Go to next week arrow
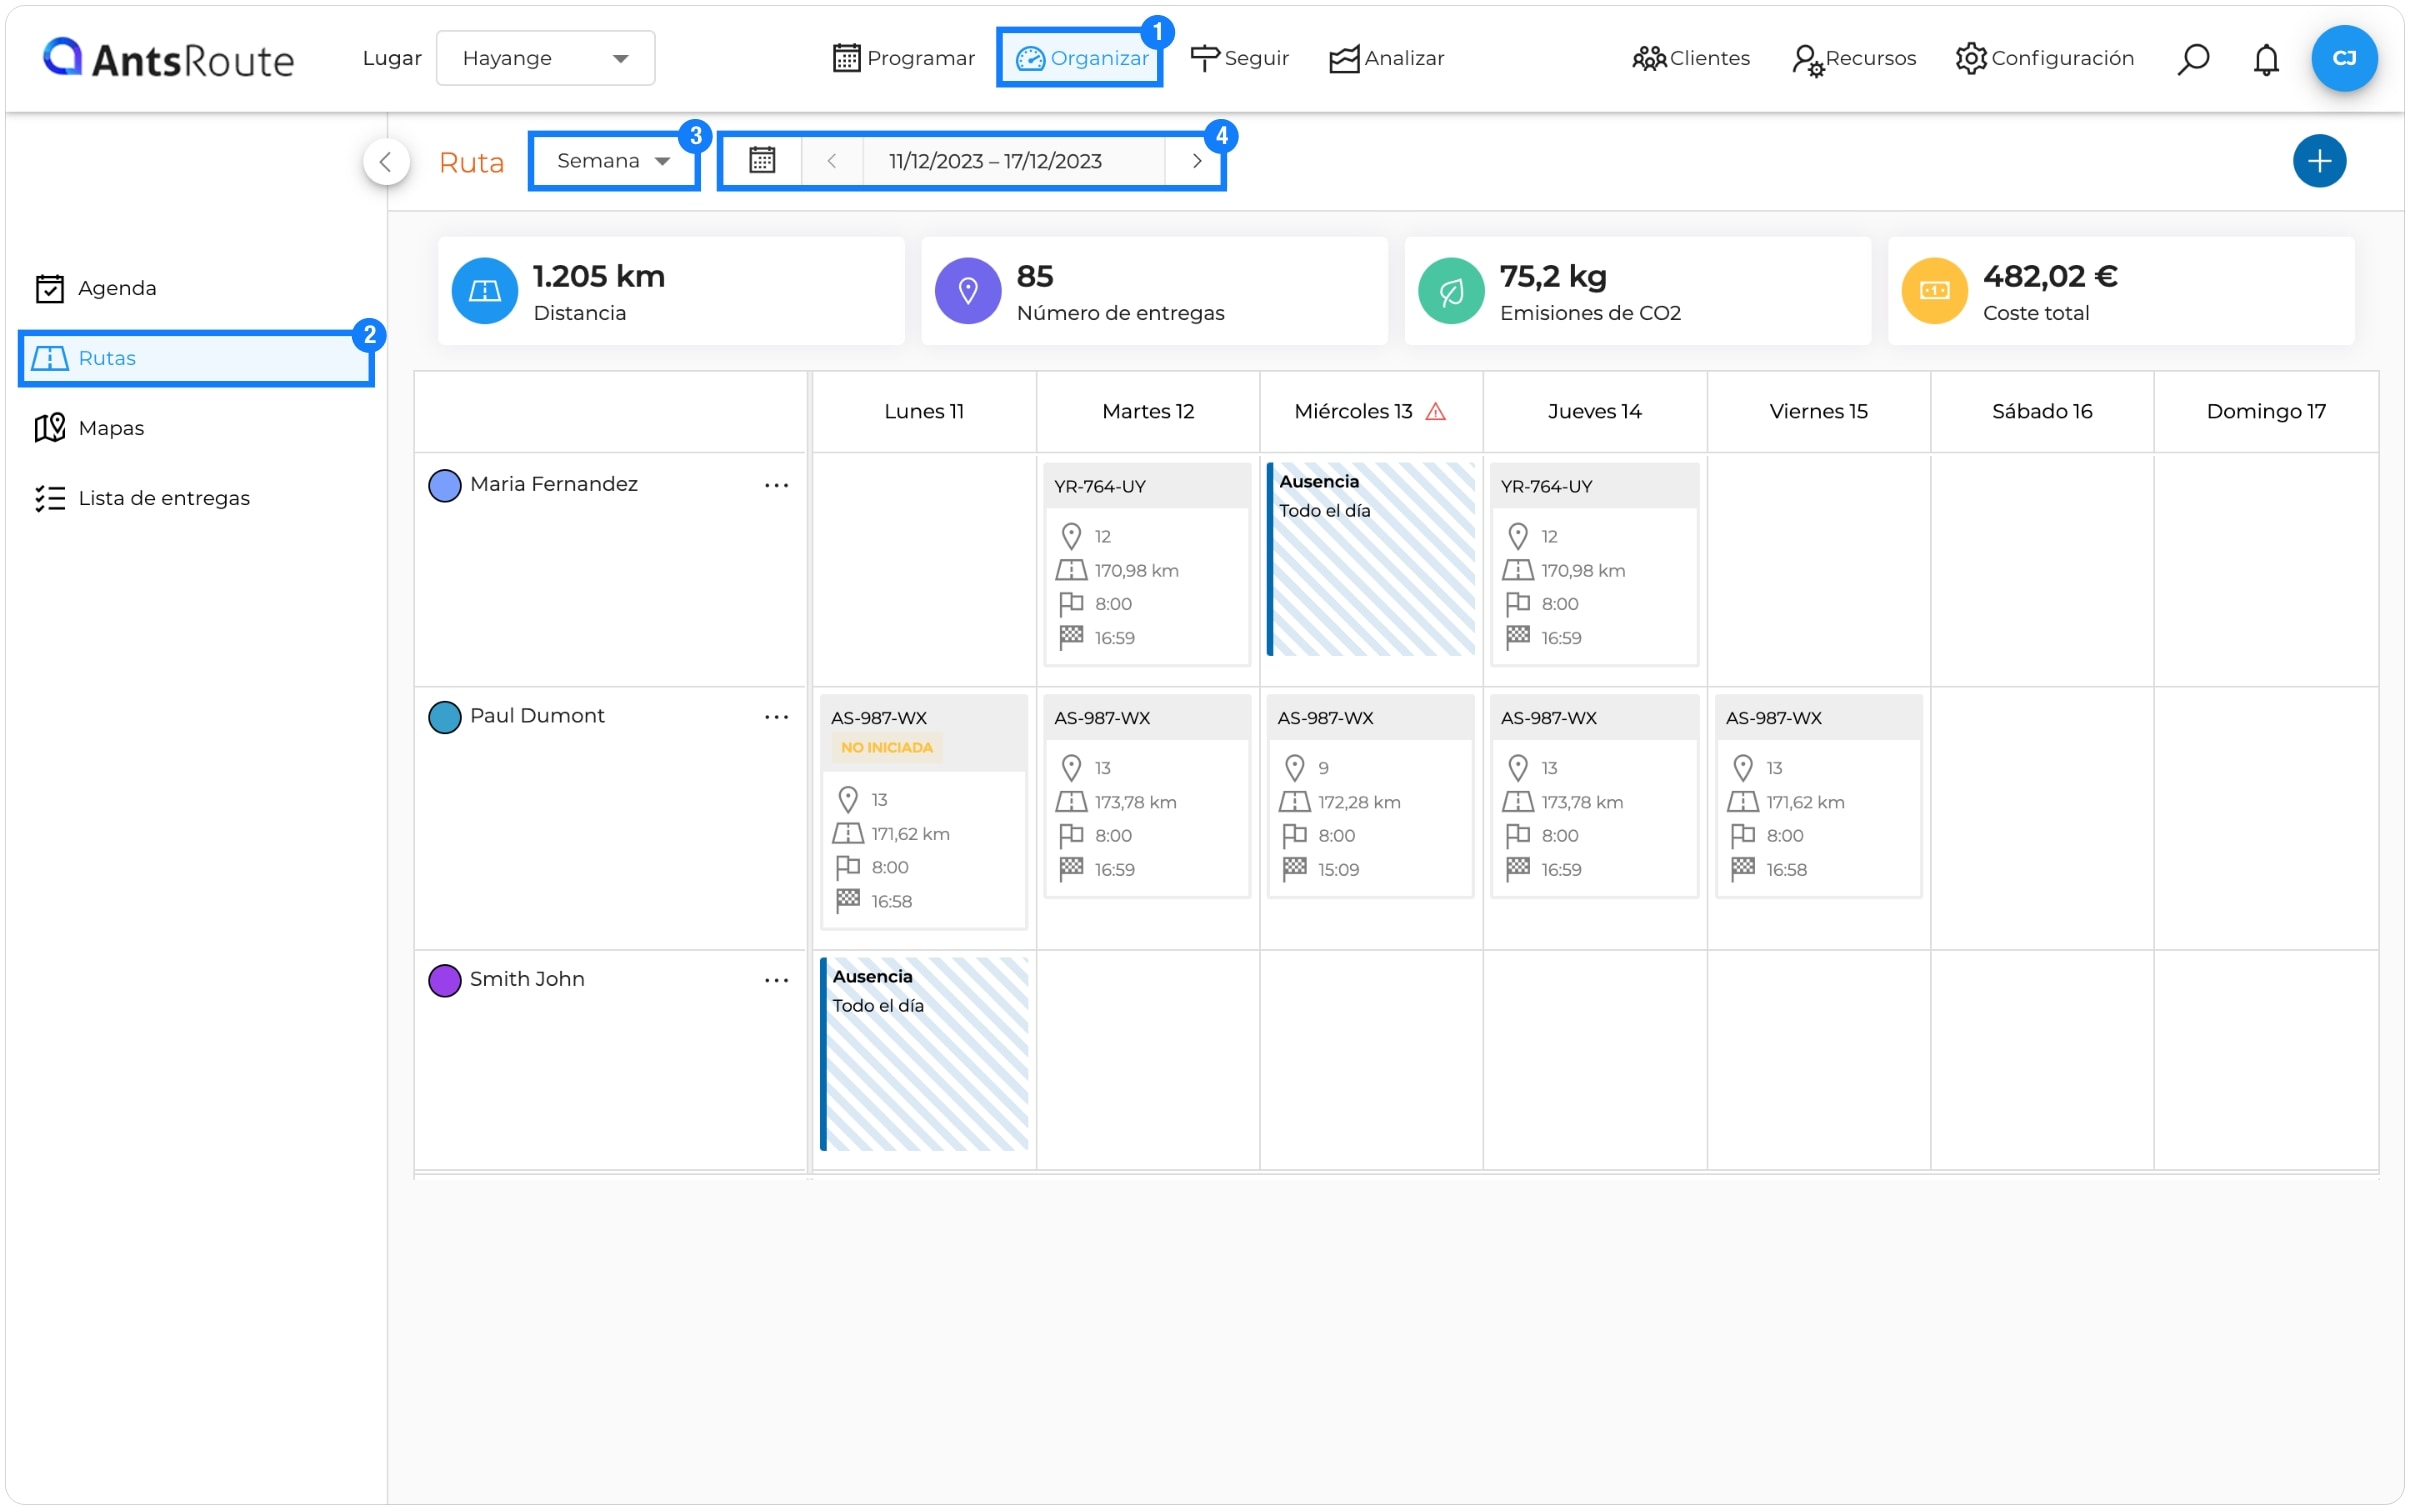 coord(1196,161)
